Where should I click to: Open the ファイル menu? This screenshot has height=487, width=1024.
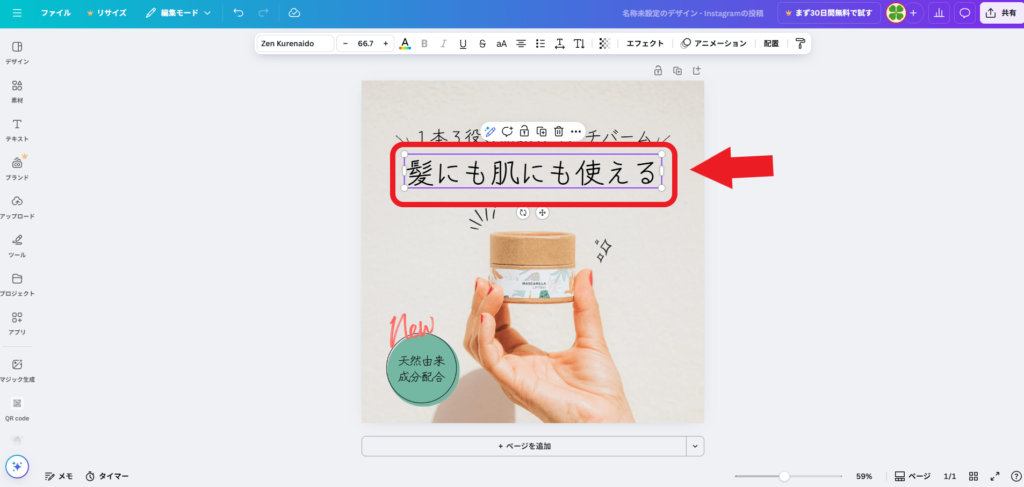click(55, 13)
